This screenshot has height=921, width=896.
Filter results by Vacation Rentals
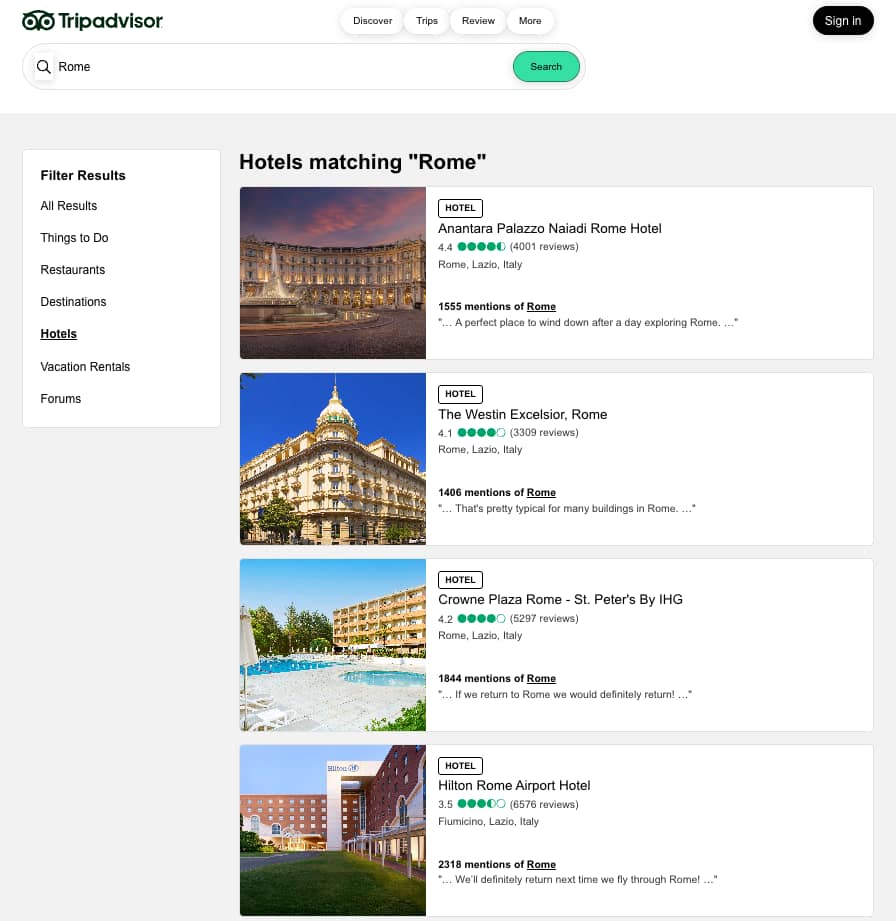point(85,367)
